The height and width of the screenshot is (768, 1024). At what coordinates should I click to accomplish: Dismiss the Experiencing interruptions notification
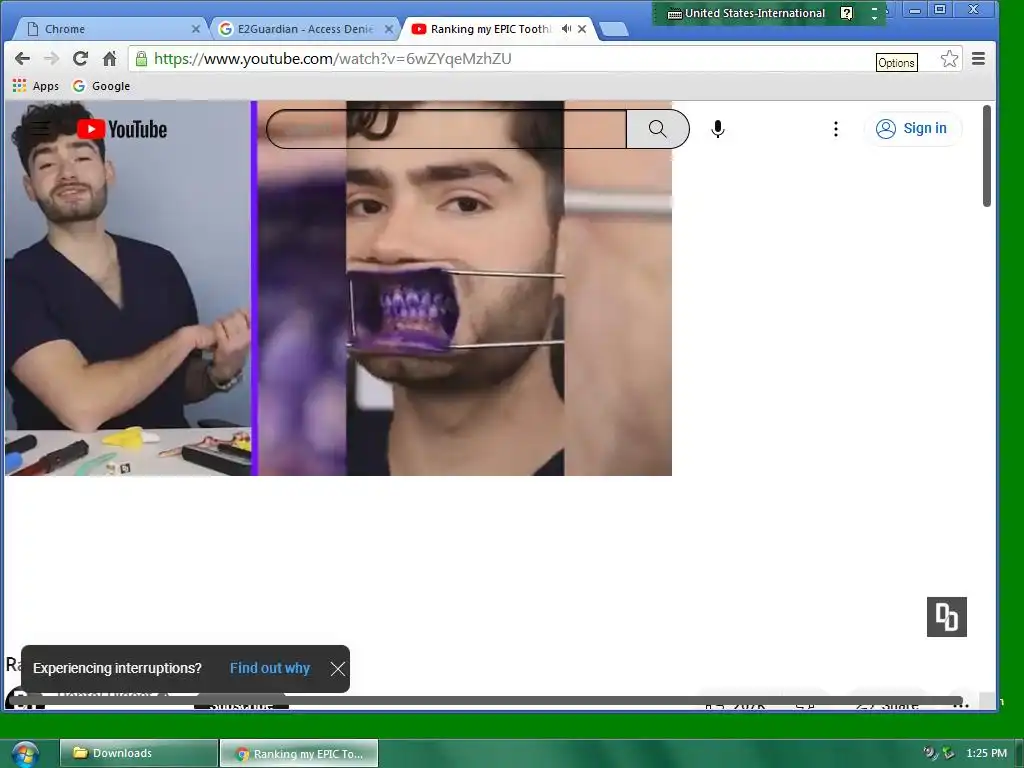[x=338, y=669]
